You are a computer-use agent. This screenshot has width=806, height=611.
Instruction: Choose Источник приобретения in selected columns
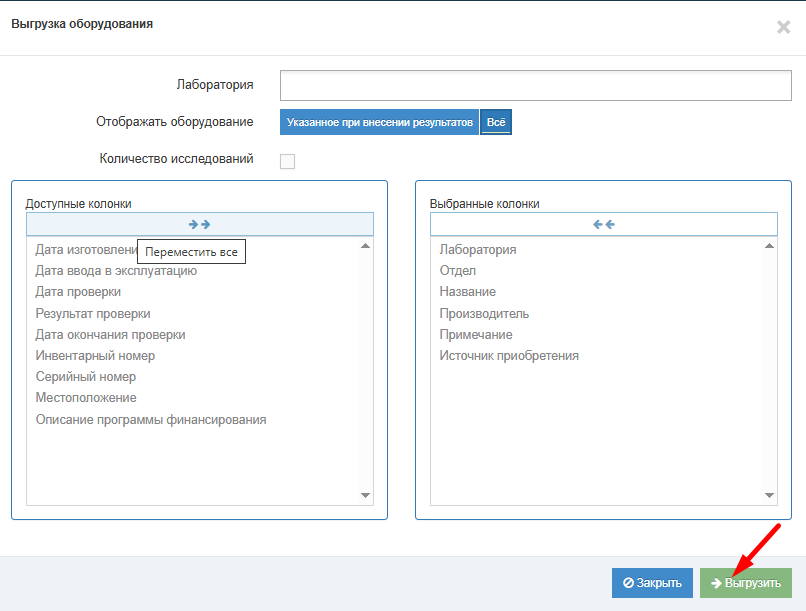pos(509,356)
